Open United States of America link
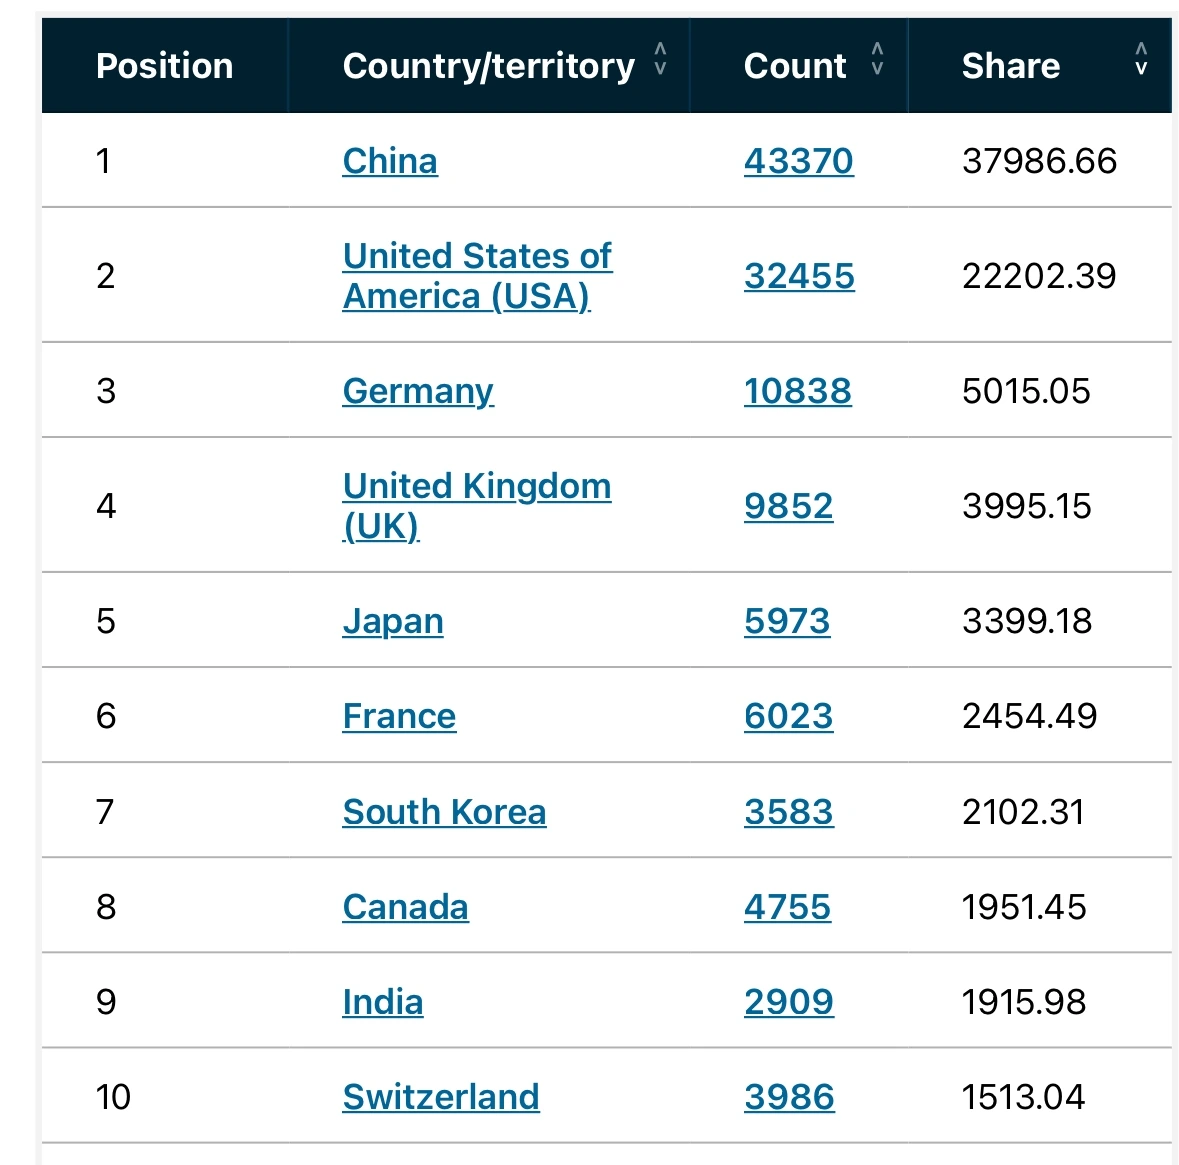1179x1165 pixels. 476,275
